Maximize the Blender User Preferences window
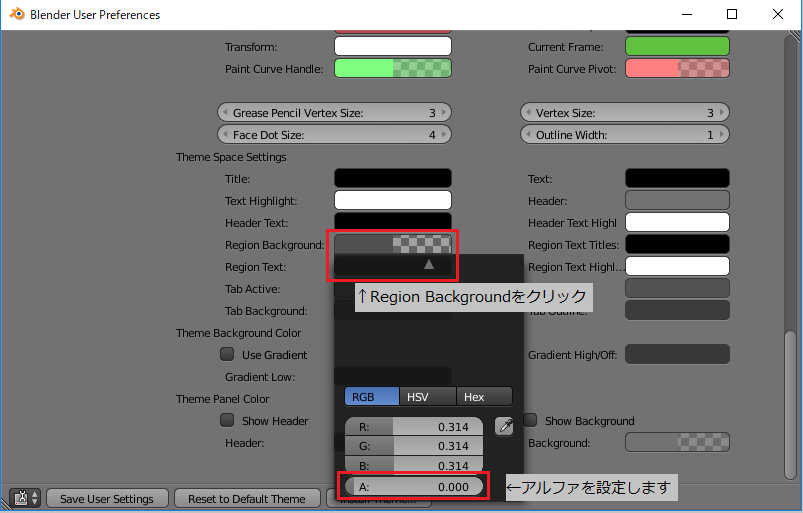 tap(732, 14)
